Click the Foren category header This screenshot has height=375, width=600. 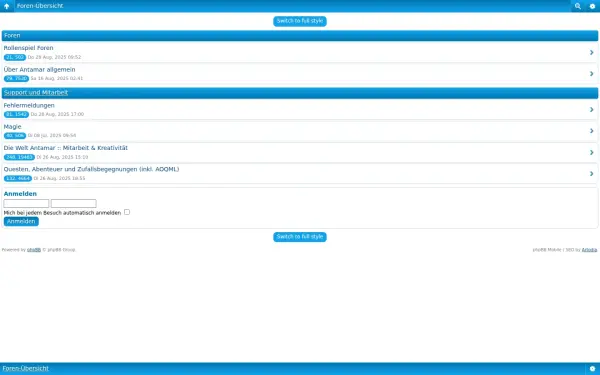pos(12,35)
